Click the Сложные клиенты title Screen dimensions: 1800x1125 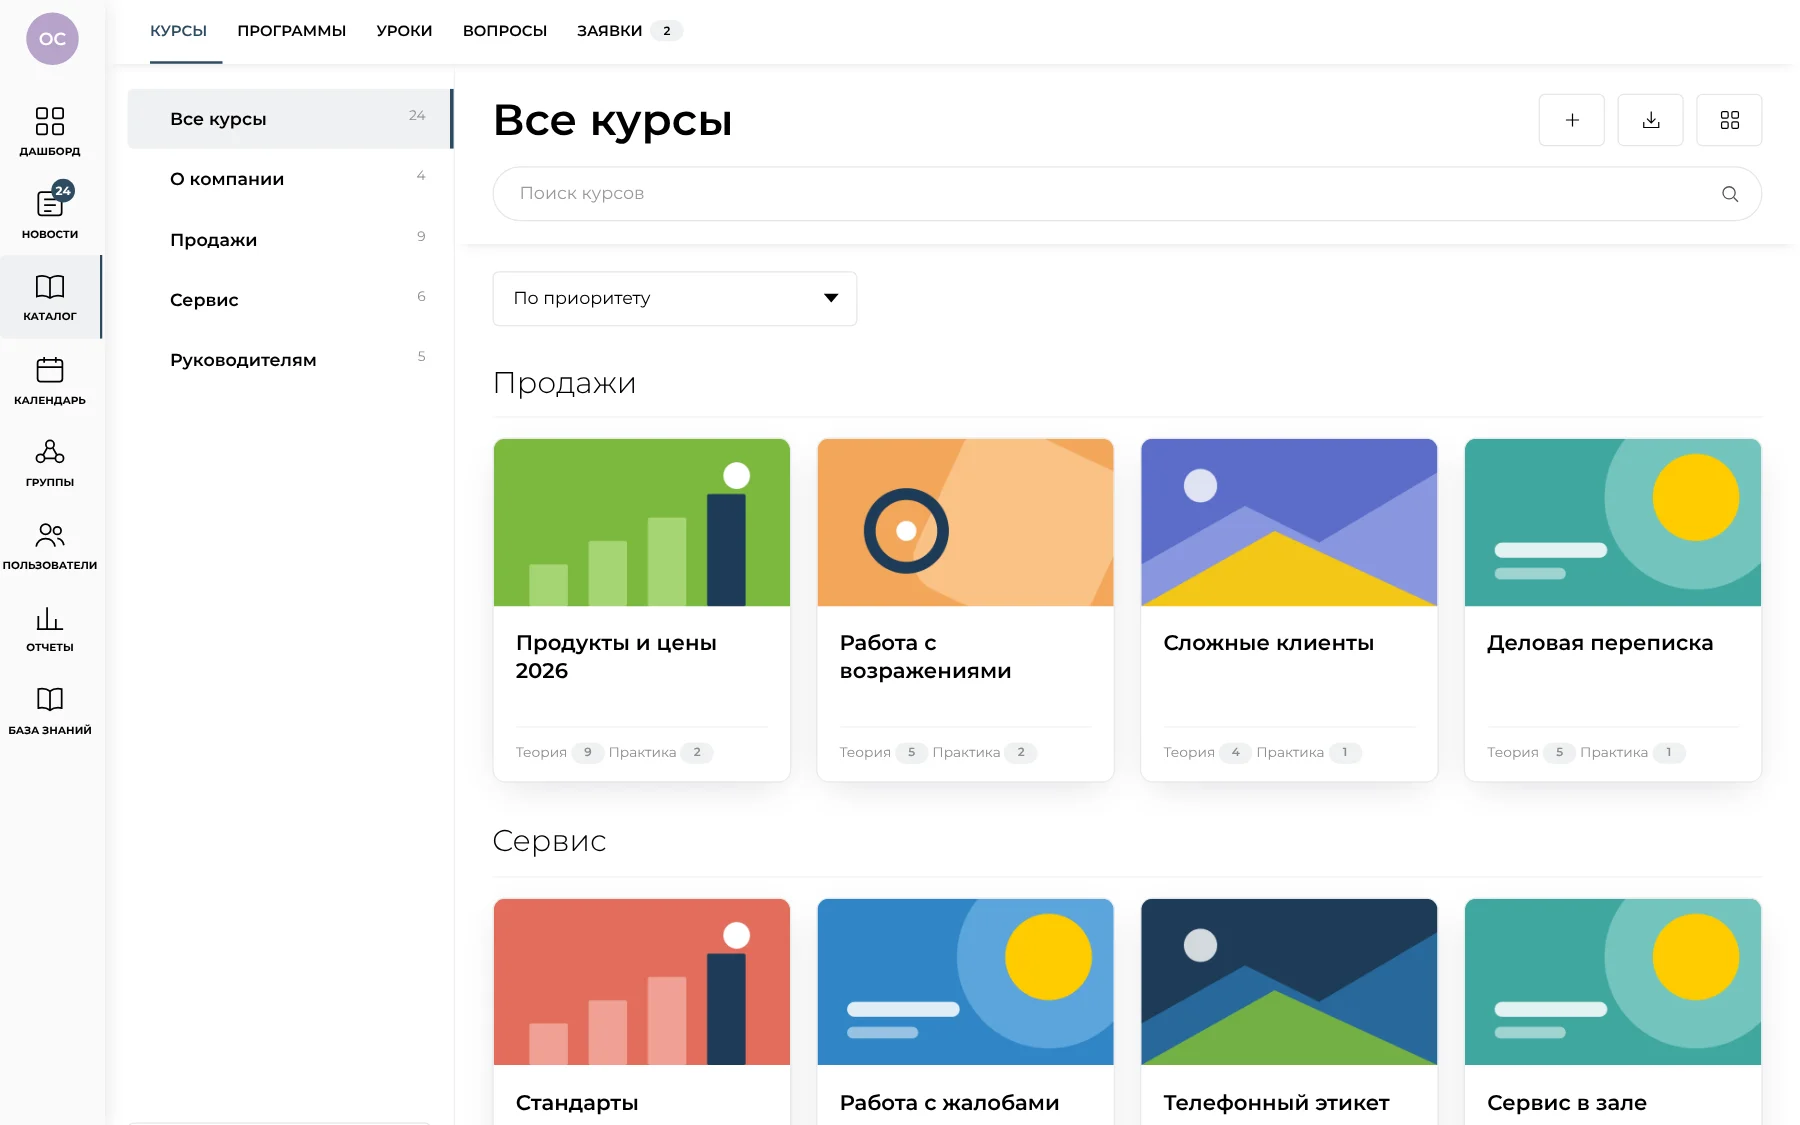pyautogui.click(x=1269, y=643)
